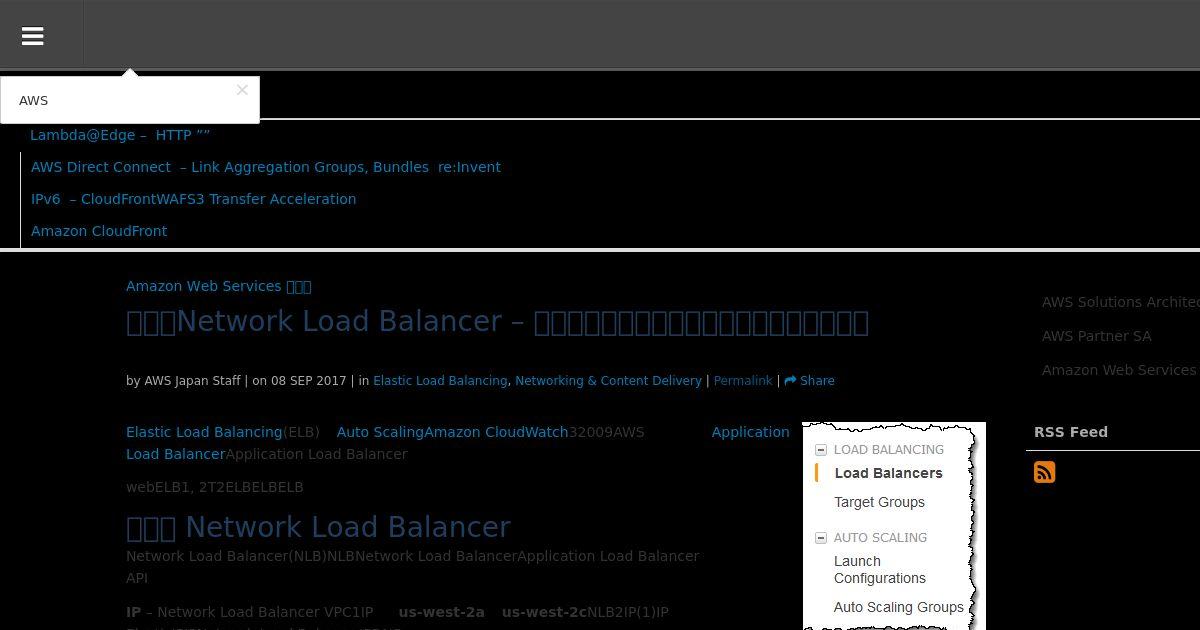
Task: Open the Elastic Load Balancing category link
Action: click(440, 381)
